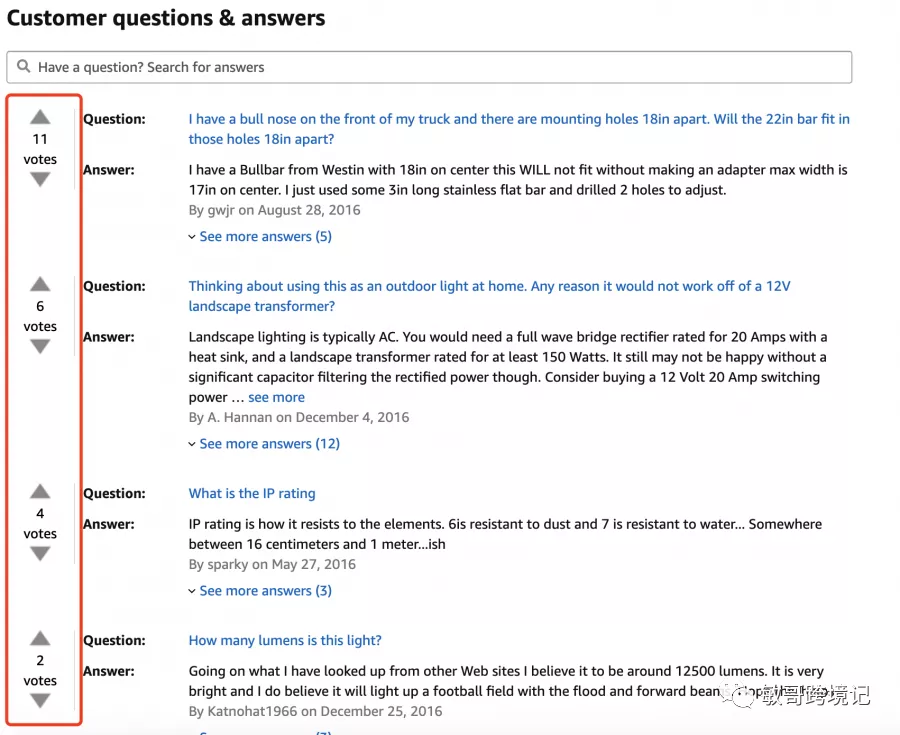Upvote the bull nose truck question
Image resolution: width=900 pixels, height=735 pixels.
40,118
